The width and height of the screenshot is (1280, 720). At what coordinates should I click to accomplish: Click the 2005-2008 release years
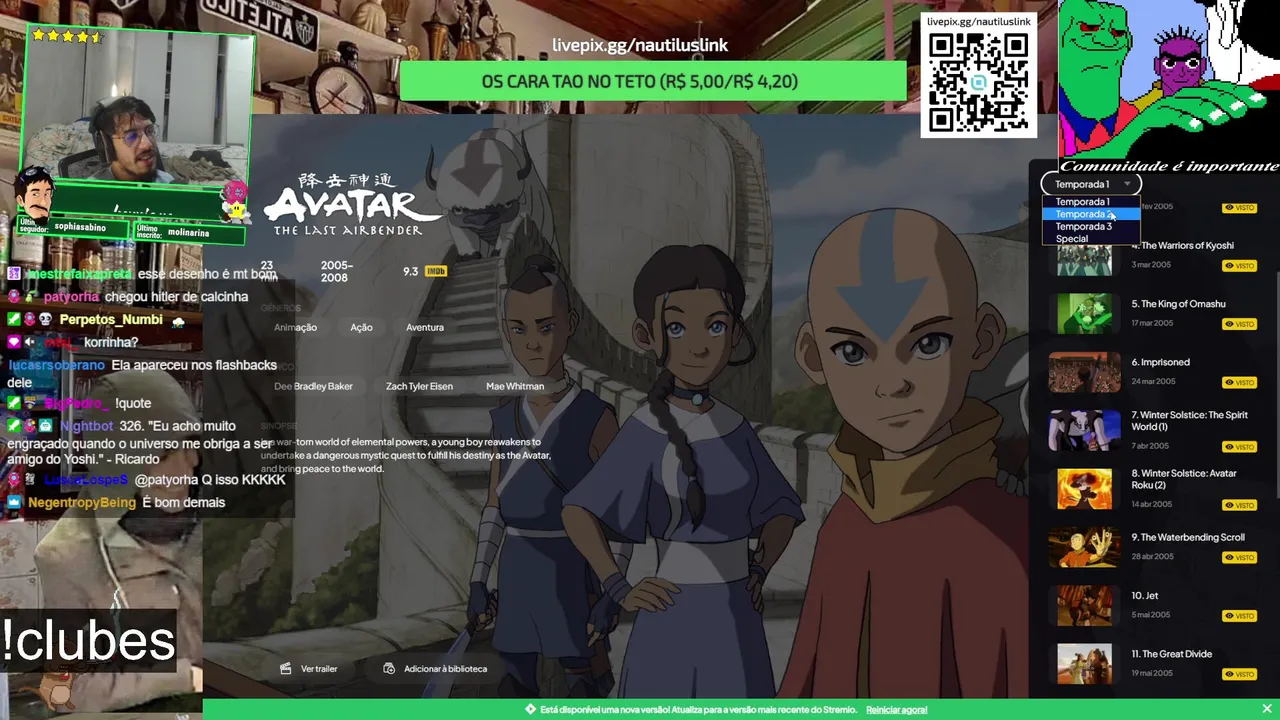[336, 271]
